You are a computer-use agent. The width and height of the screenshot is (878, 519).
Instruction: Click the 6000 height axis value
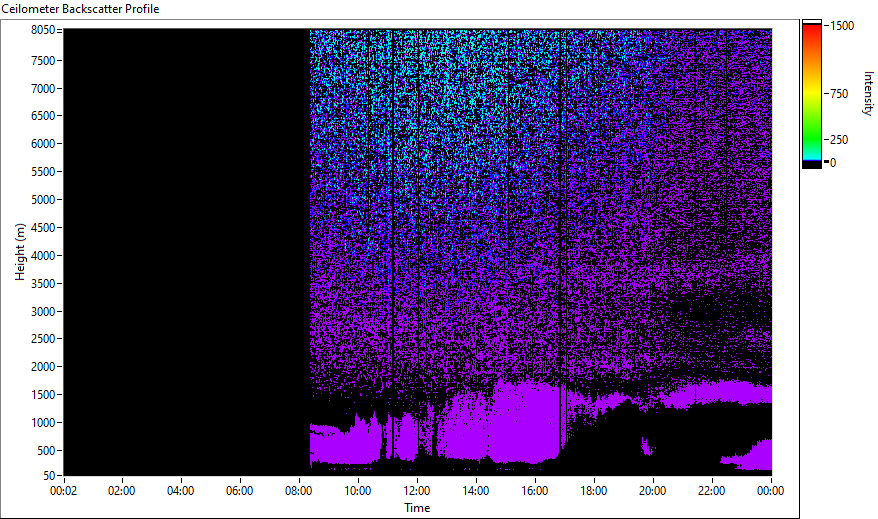coord(43,144)
